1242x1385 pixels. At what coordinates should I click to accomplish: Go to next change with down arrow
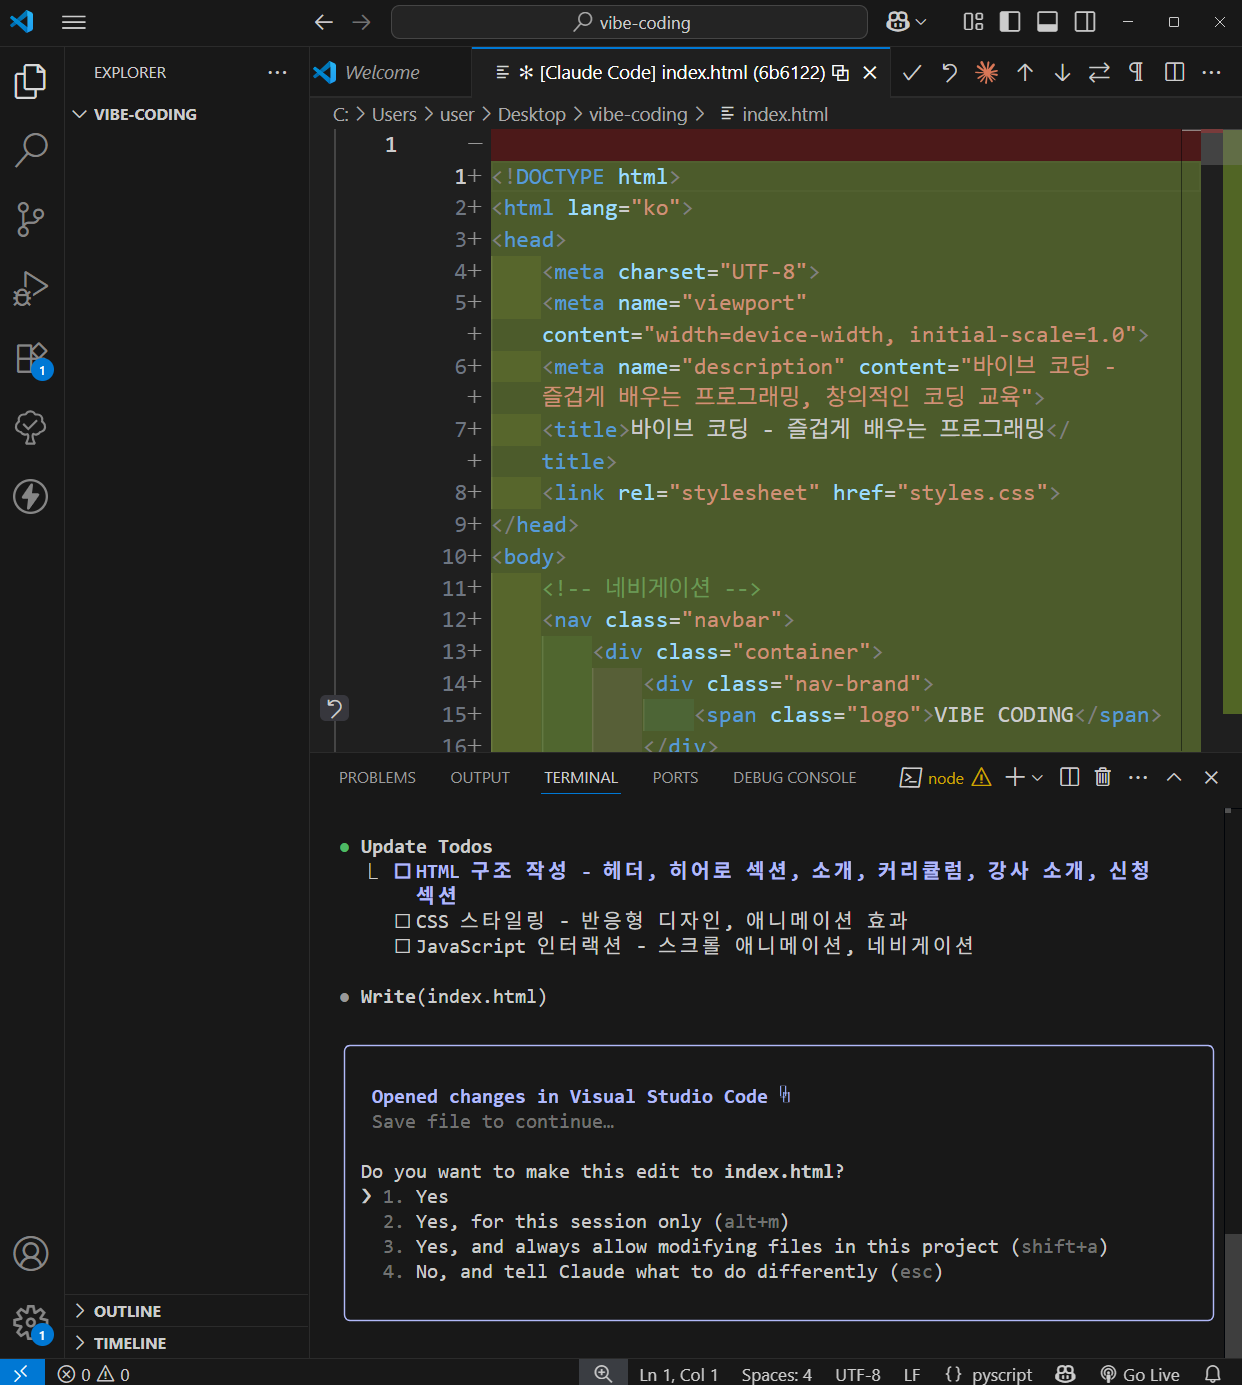(1062, 73)
